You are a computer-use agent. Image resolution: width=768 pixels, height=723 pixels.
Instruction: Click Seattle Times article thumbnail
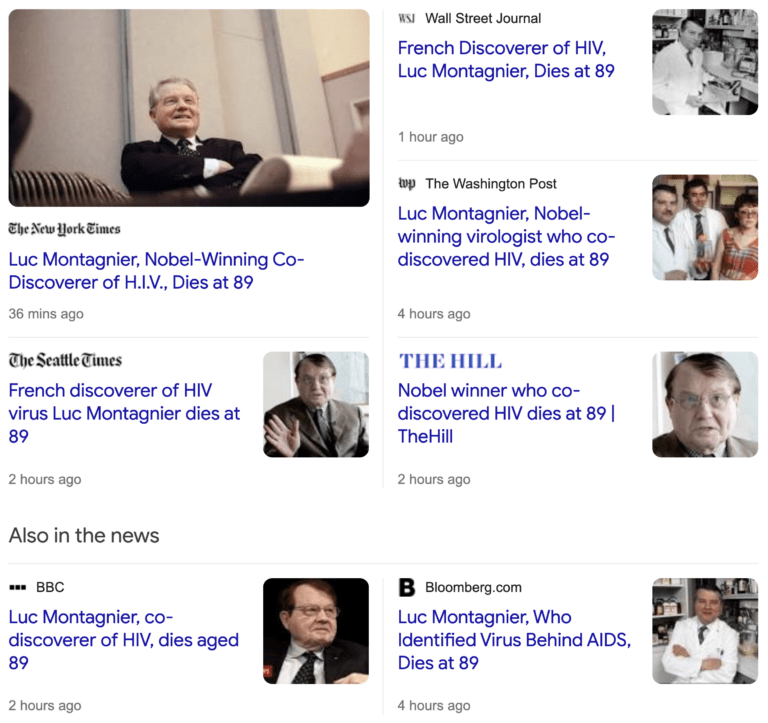pos(316,405)
